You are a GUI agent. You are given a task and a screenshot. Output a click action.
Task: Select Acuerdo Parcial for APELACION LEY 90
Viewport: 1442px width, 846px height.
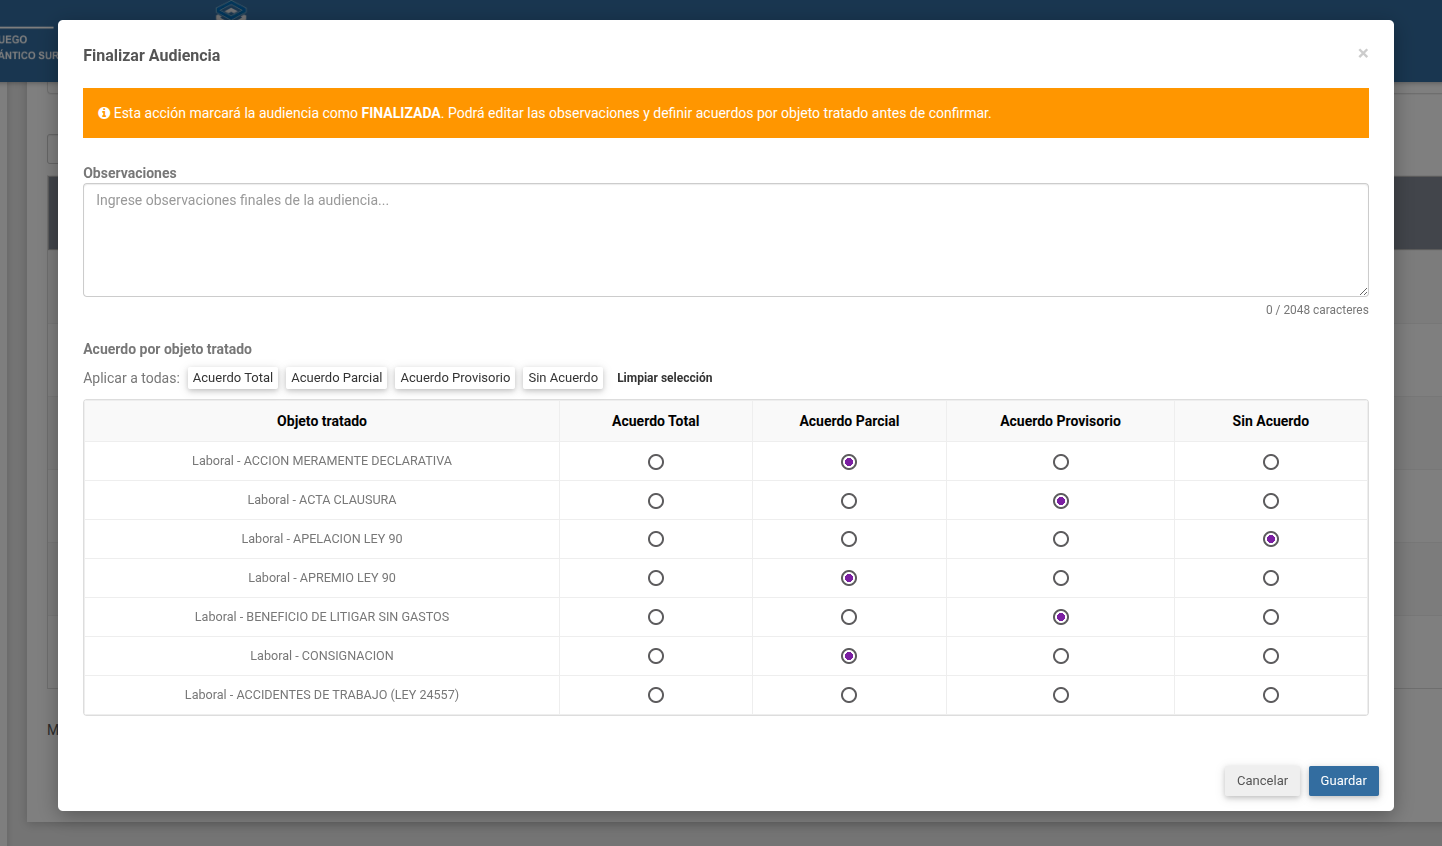[x=849, y=539]
